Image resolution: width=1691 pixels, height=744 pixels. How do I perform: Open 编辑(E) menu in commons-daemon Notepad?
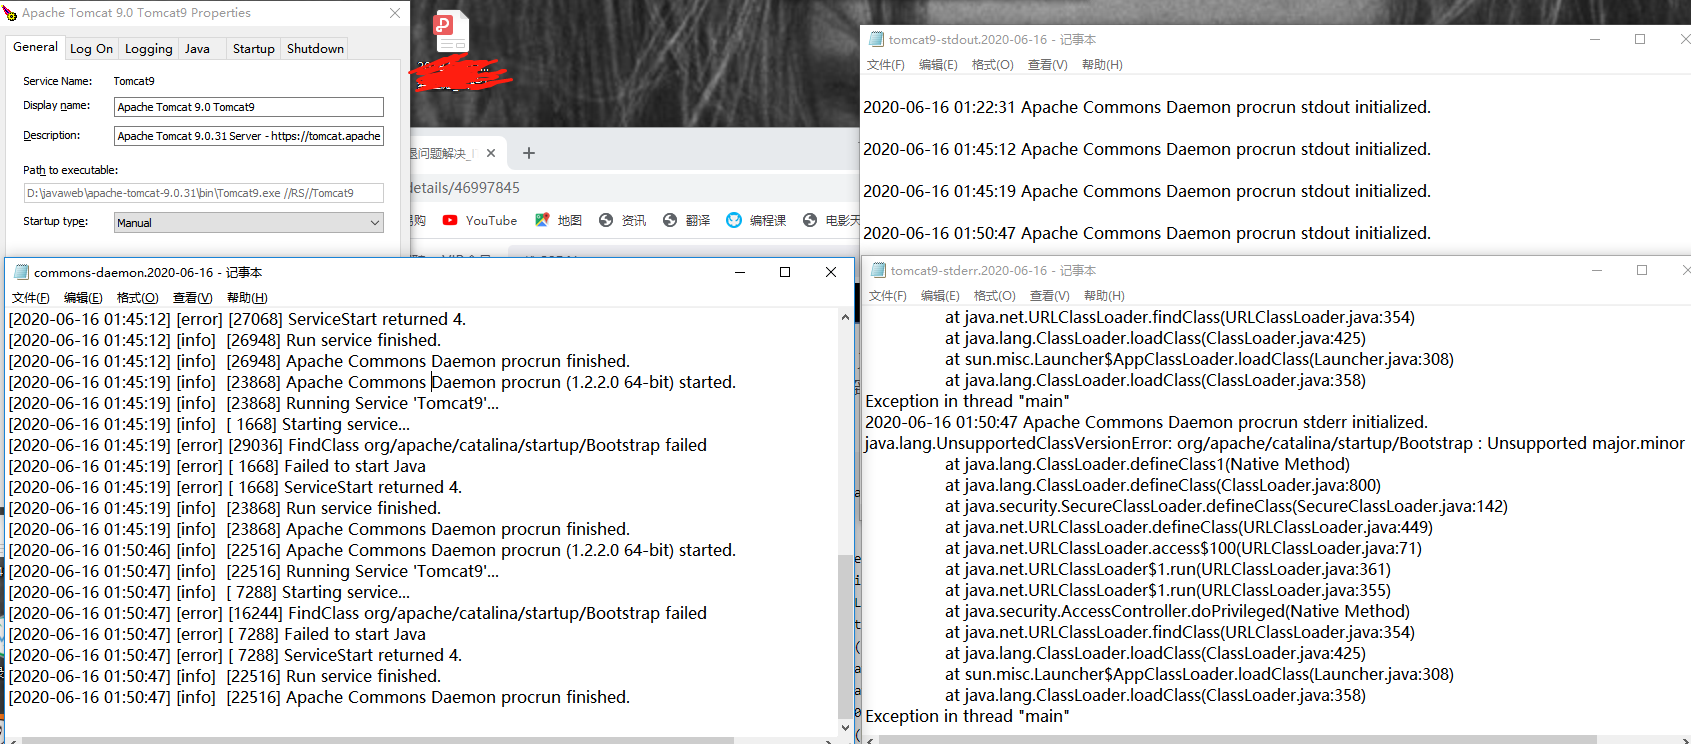point(83,297)
